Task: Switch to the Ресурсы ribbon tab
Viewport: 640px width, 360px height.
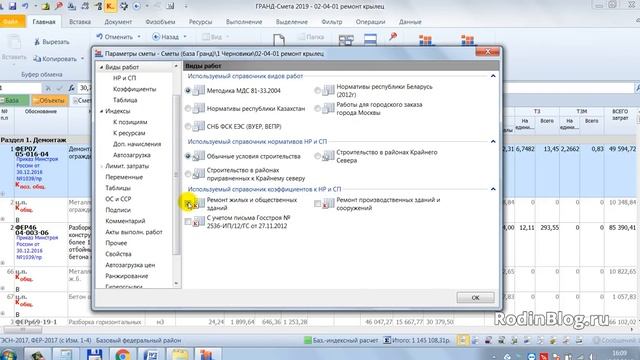Action: click(x=200, y=22)
